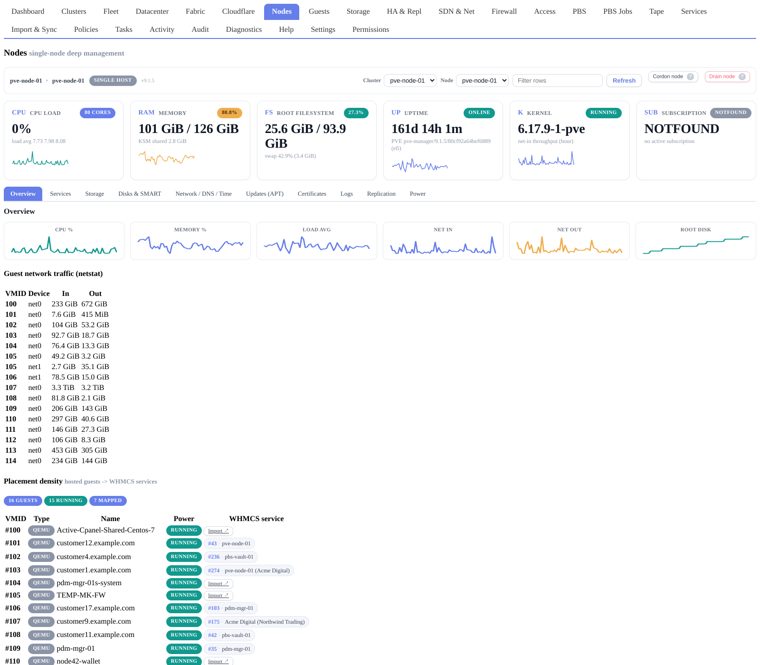Go to the Firewall page
Screen dimensions: 760x665
(504, 11)
